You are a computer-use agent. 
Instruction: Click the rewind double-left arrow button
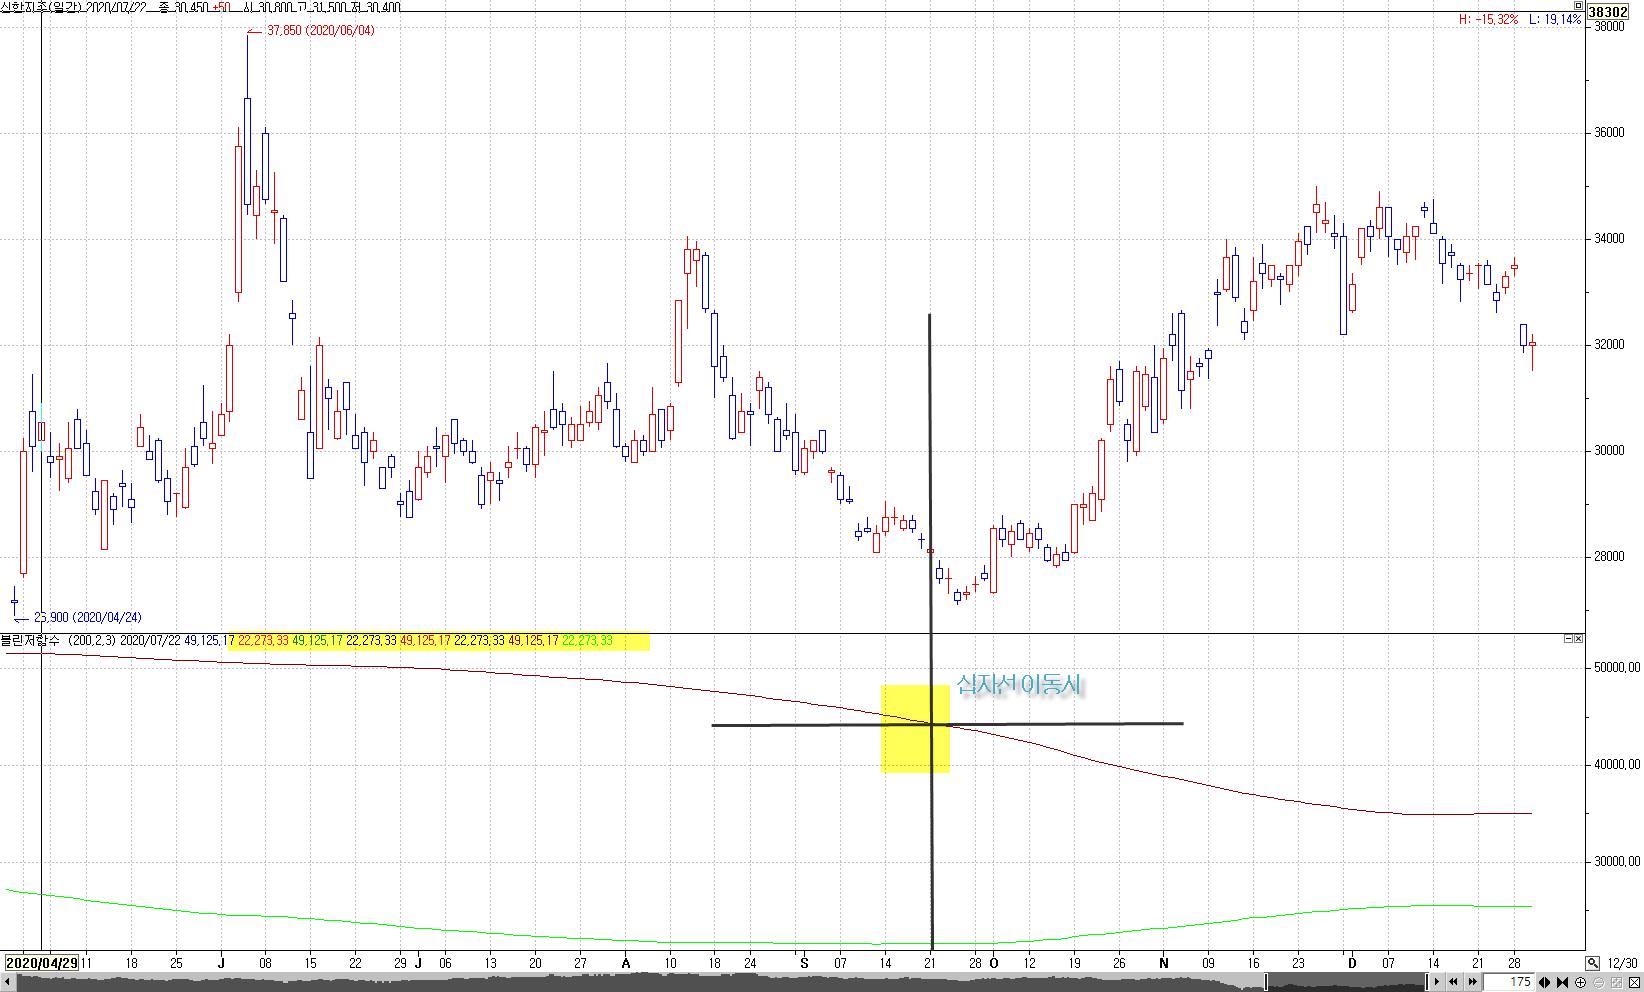pos(1453,982)
